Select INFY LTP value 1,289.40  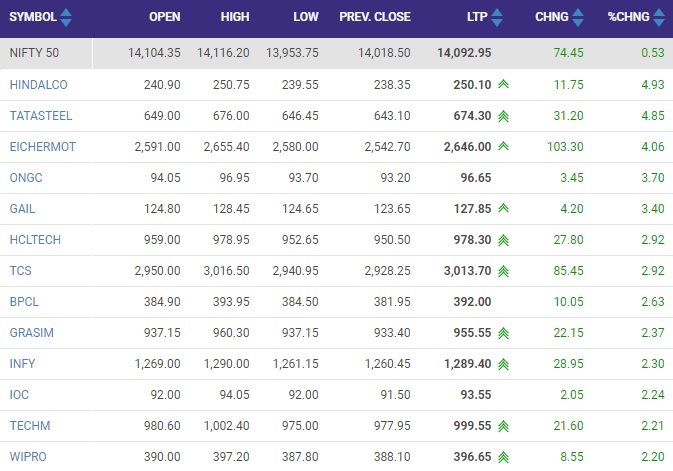[468, 364]
